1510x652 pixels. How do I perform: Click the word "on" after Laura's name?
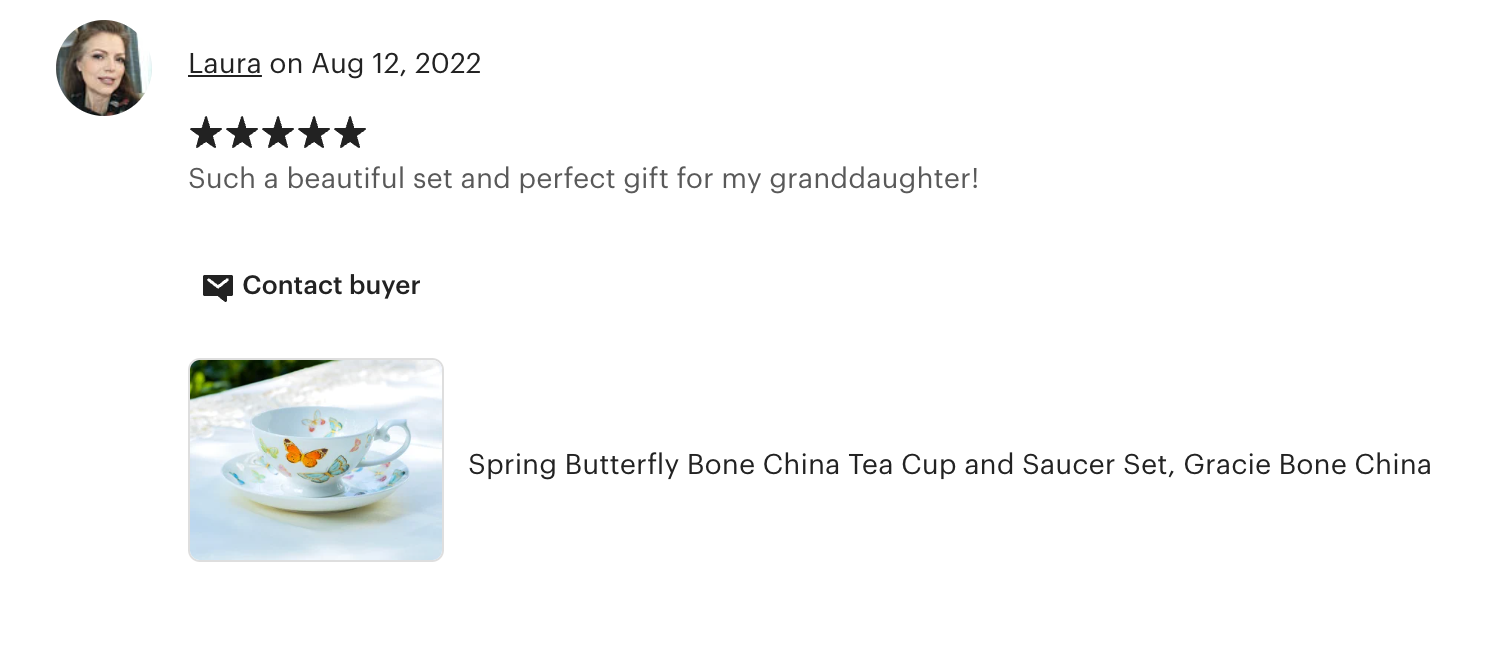coord(286,64)
